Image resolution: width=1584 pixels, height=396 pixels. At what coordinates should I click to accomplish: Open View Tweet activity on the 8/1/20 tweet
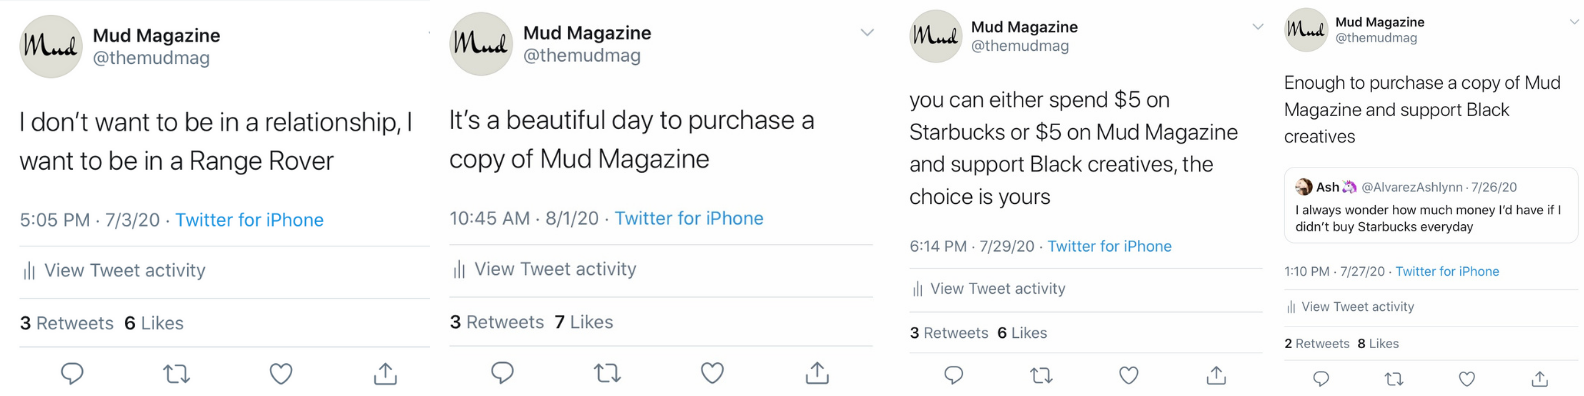point(544,269)
